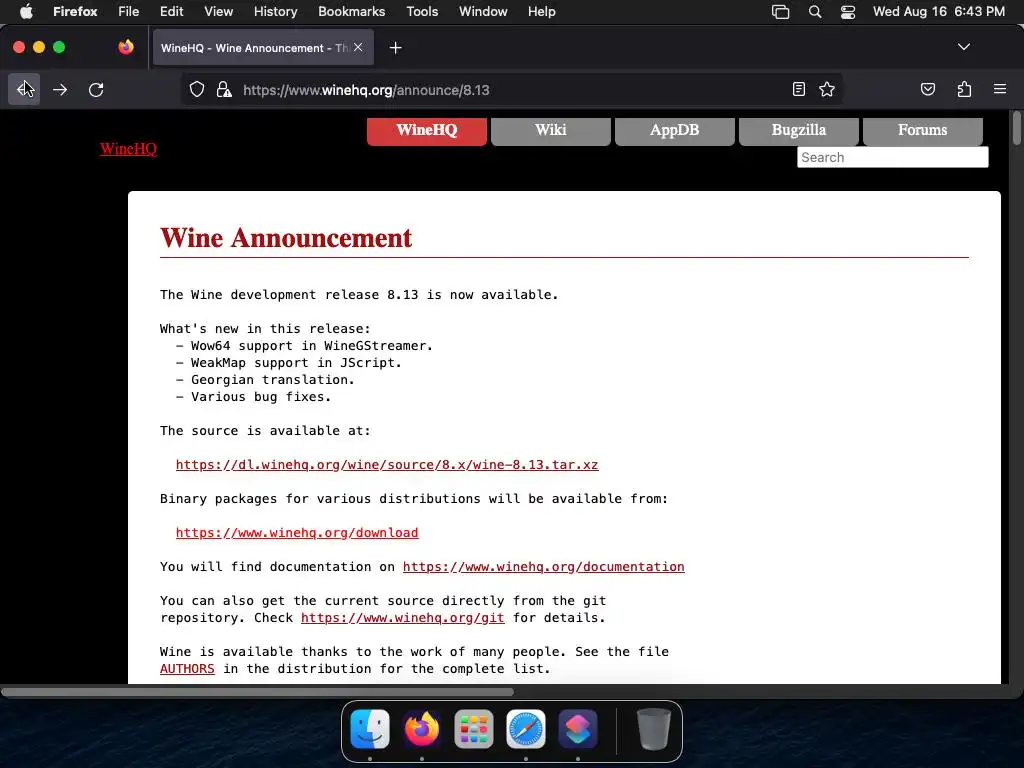Image resolution: width=1024 pixels, height=768 pixels.
Task: Open the File menu
Action: (129, 11)
